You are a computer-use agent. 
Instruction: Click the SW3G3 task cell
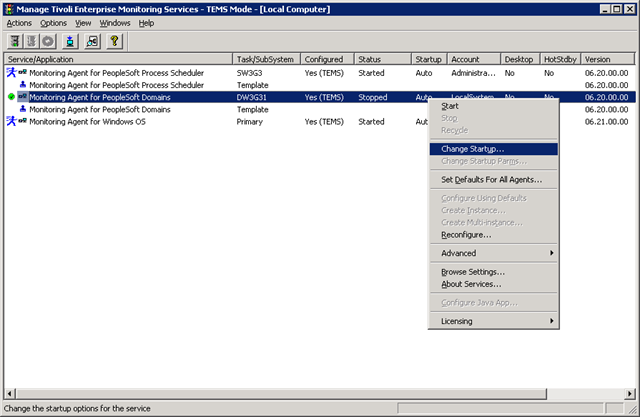(x=249, y=73)
